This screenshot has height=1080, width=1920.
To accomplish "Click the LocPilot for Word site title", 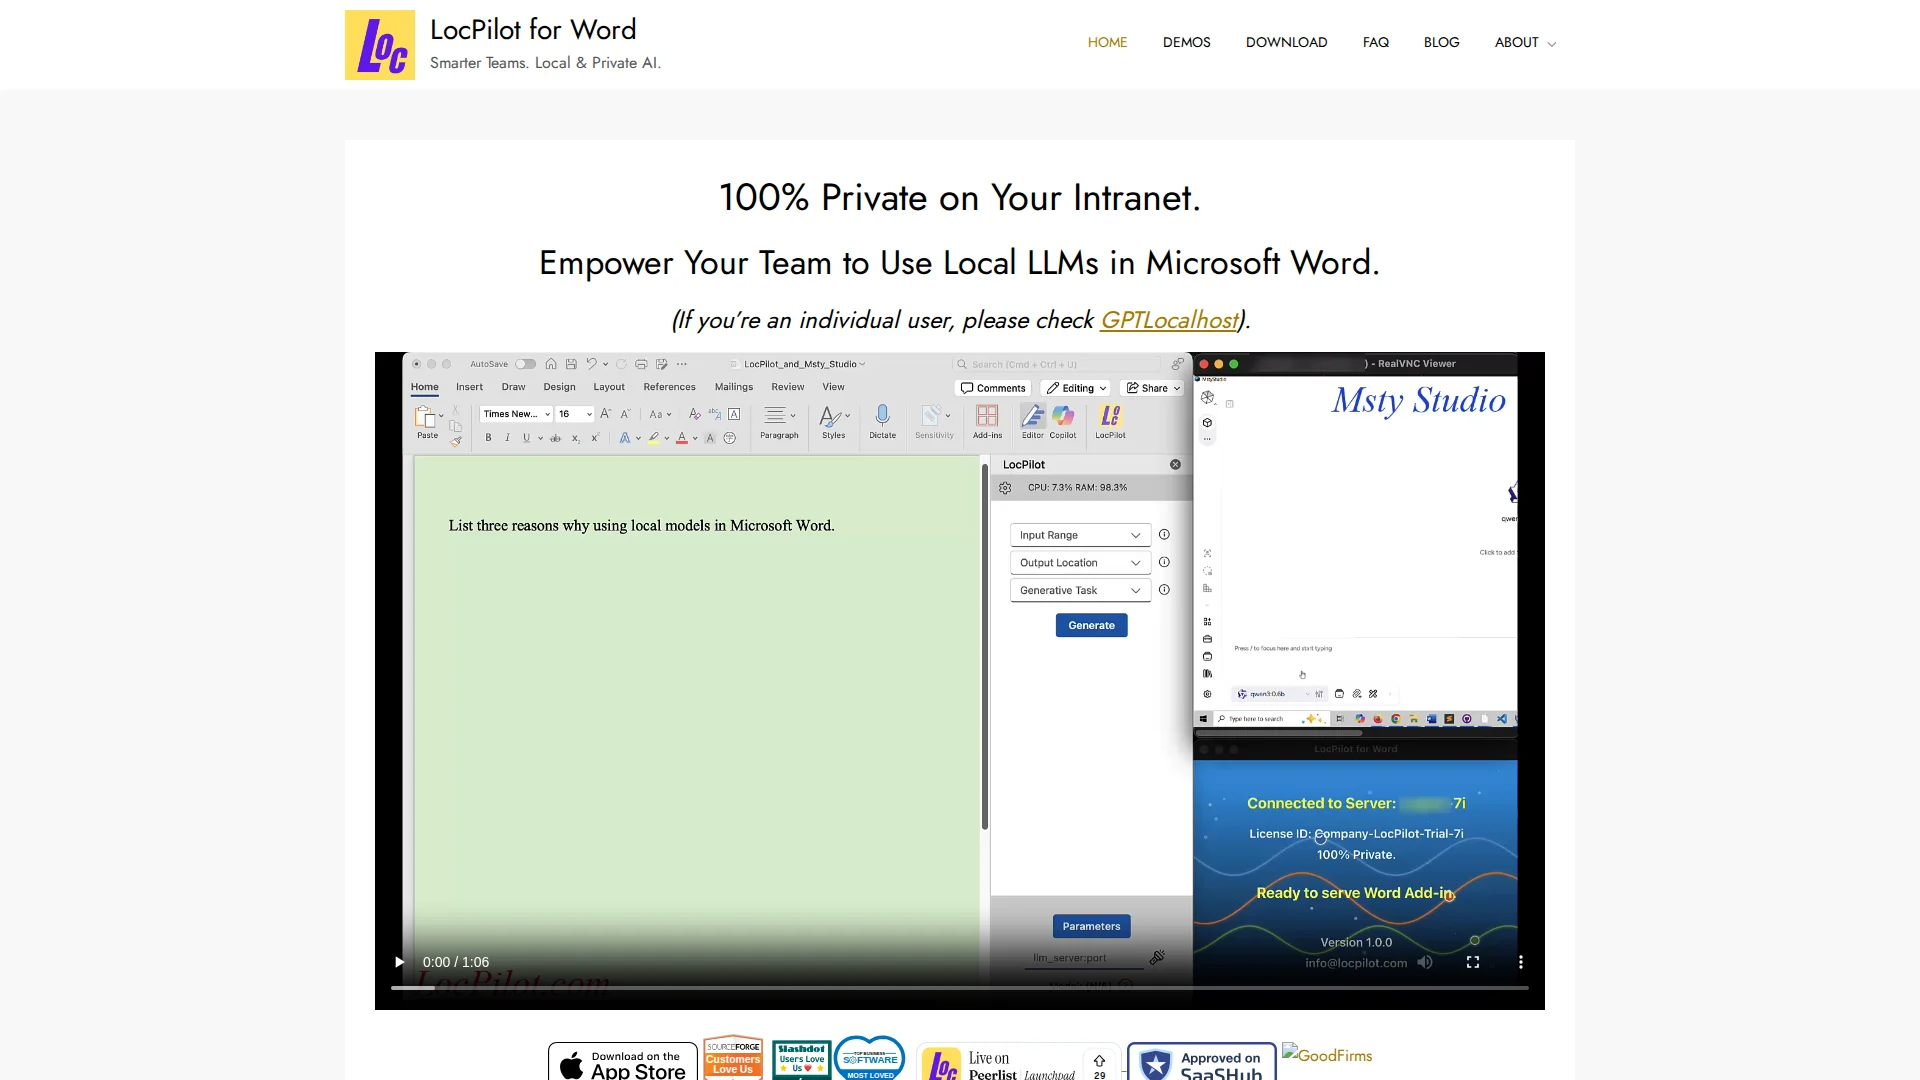I will pyautogui.click(x=532, y=30).
